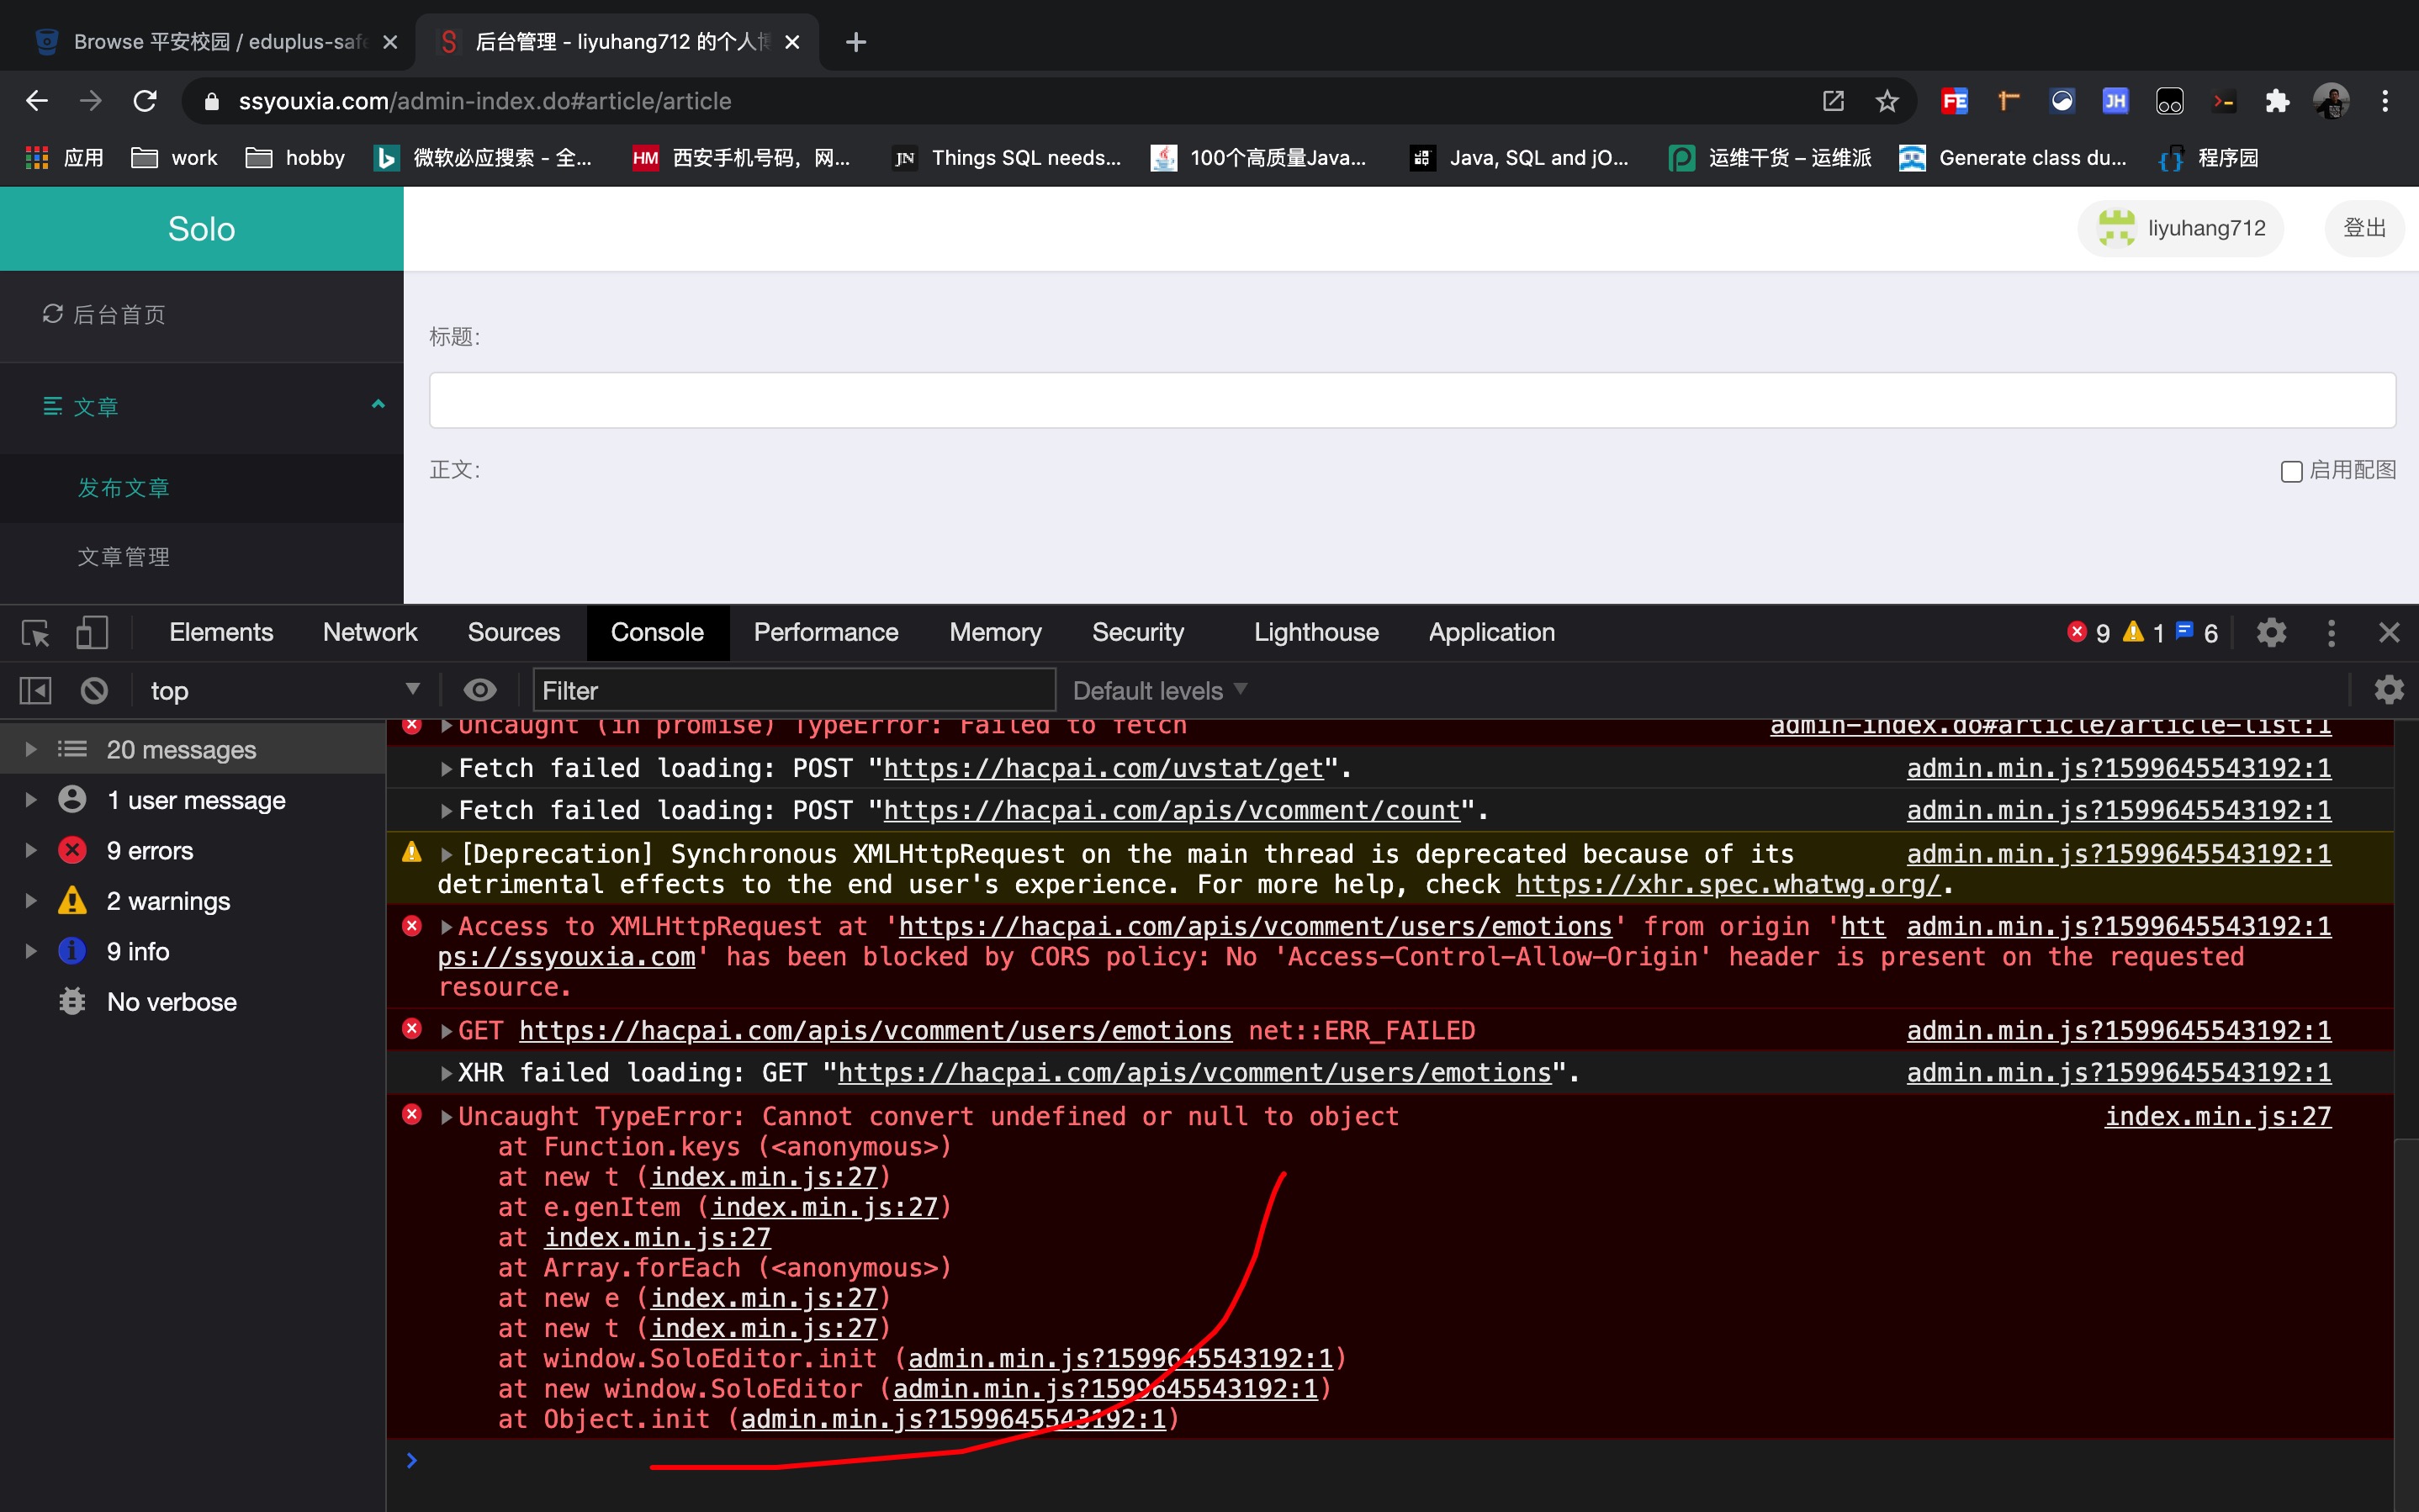
Task: Switch to the Network tab
Action: (x=369, y=633)
